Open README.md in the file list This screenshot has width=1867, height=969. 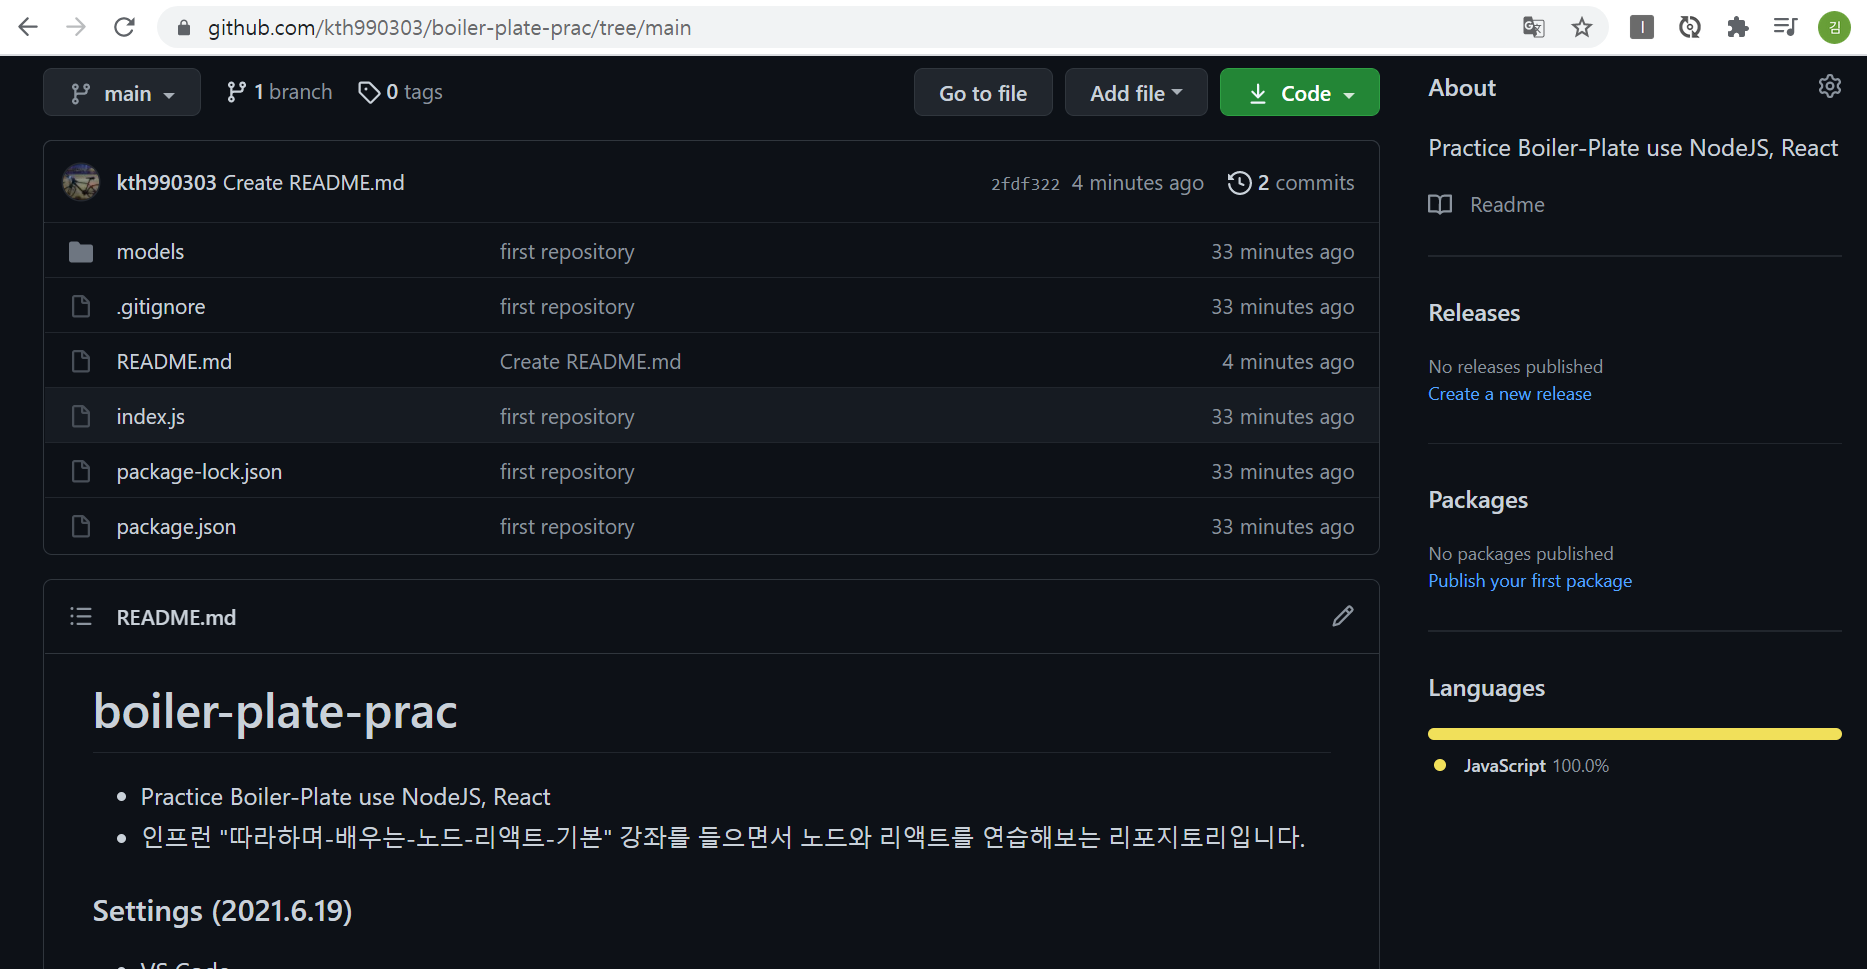174,362
